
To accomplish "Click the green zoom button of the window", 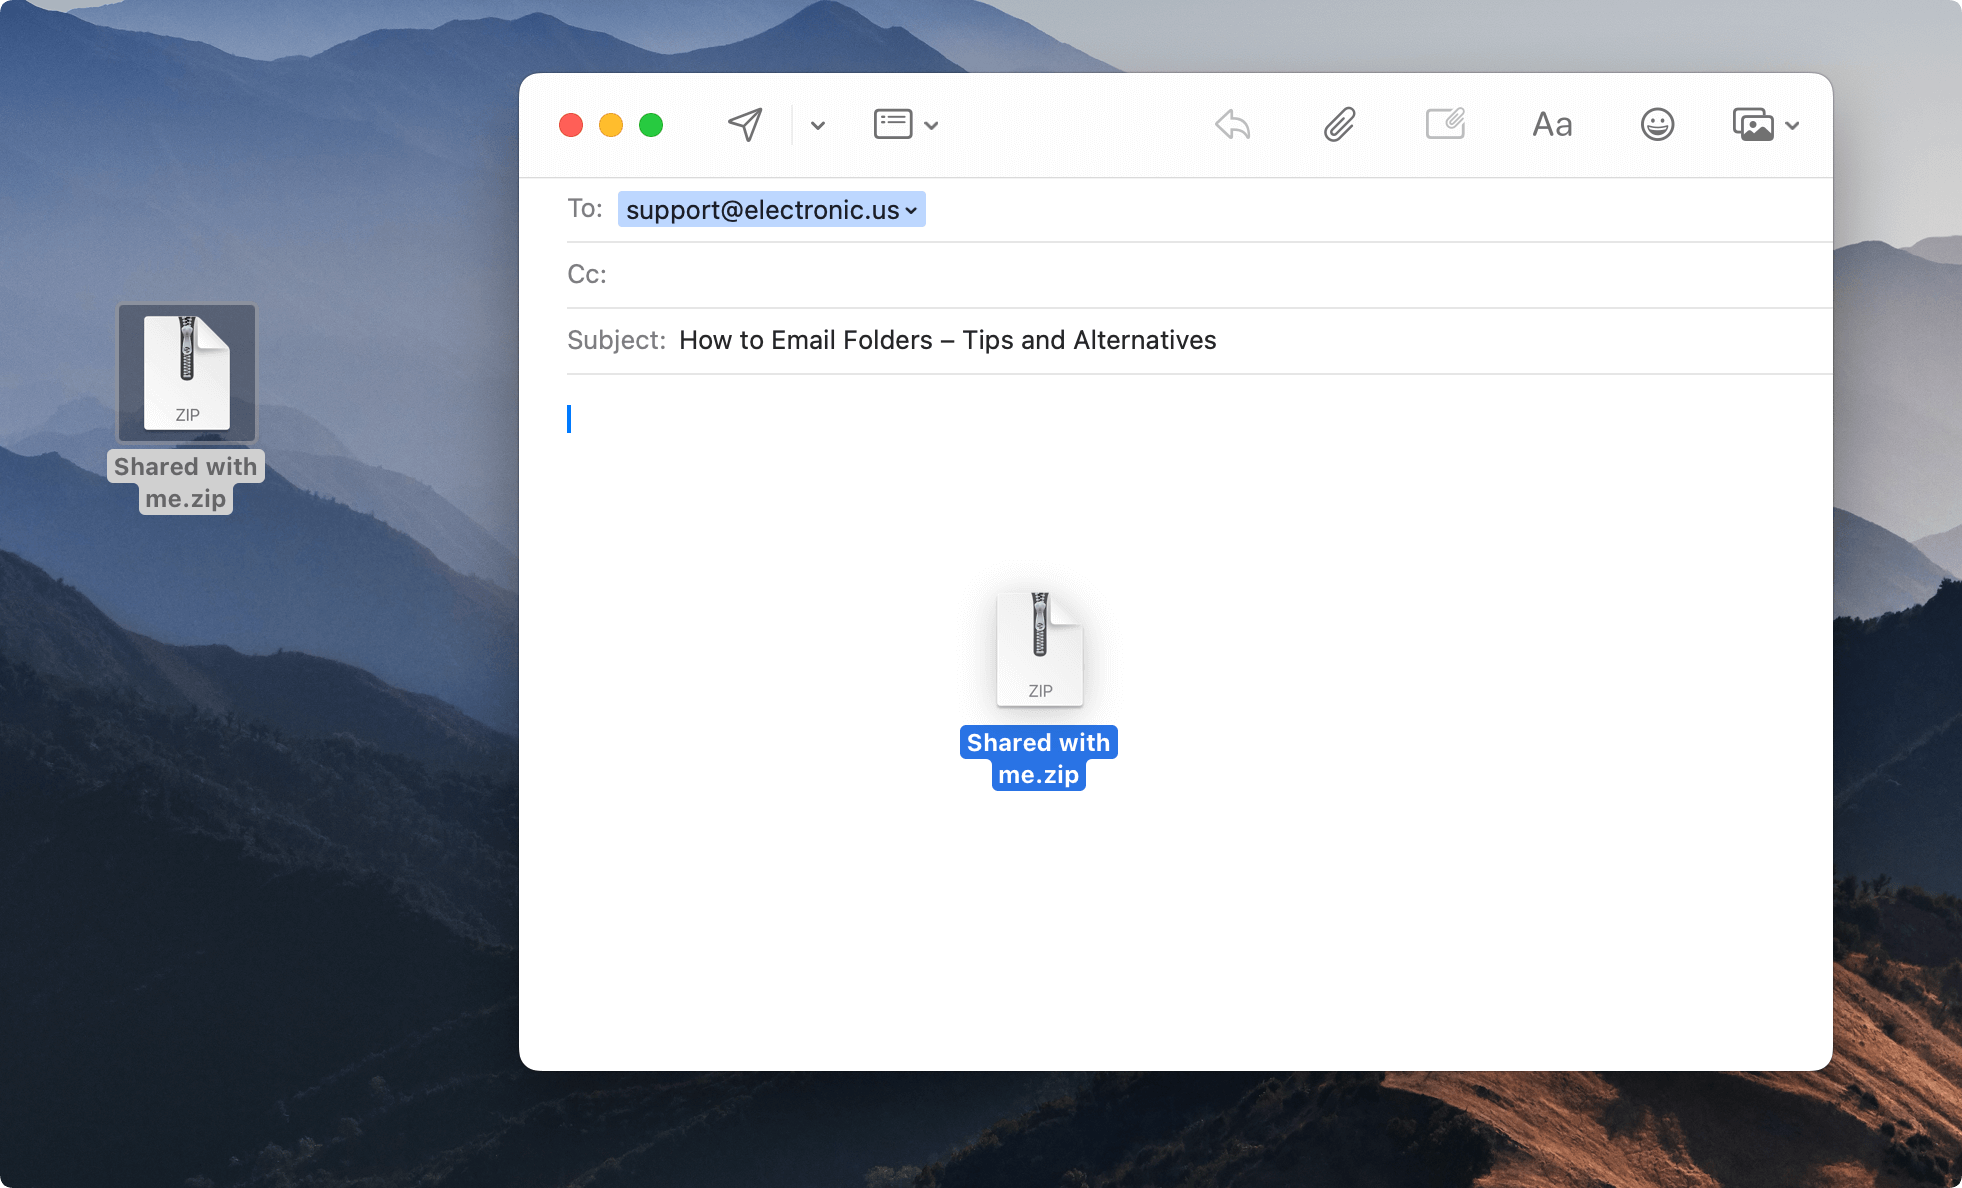I will pos(652,124).
